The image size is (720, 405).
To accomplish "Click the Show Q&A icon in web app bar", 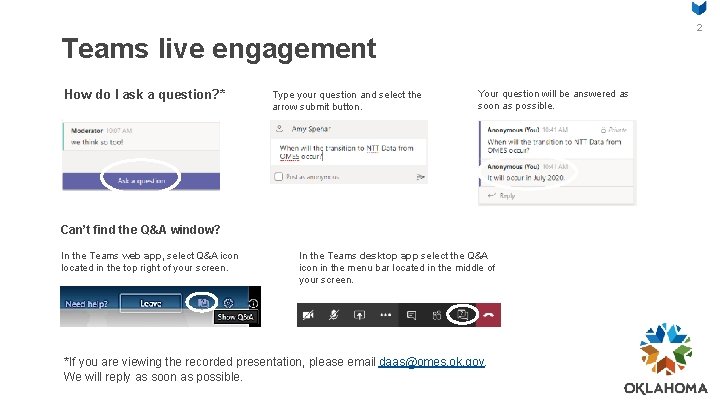I will click(202, 303).
